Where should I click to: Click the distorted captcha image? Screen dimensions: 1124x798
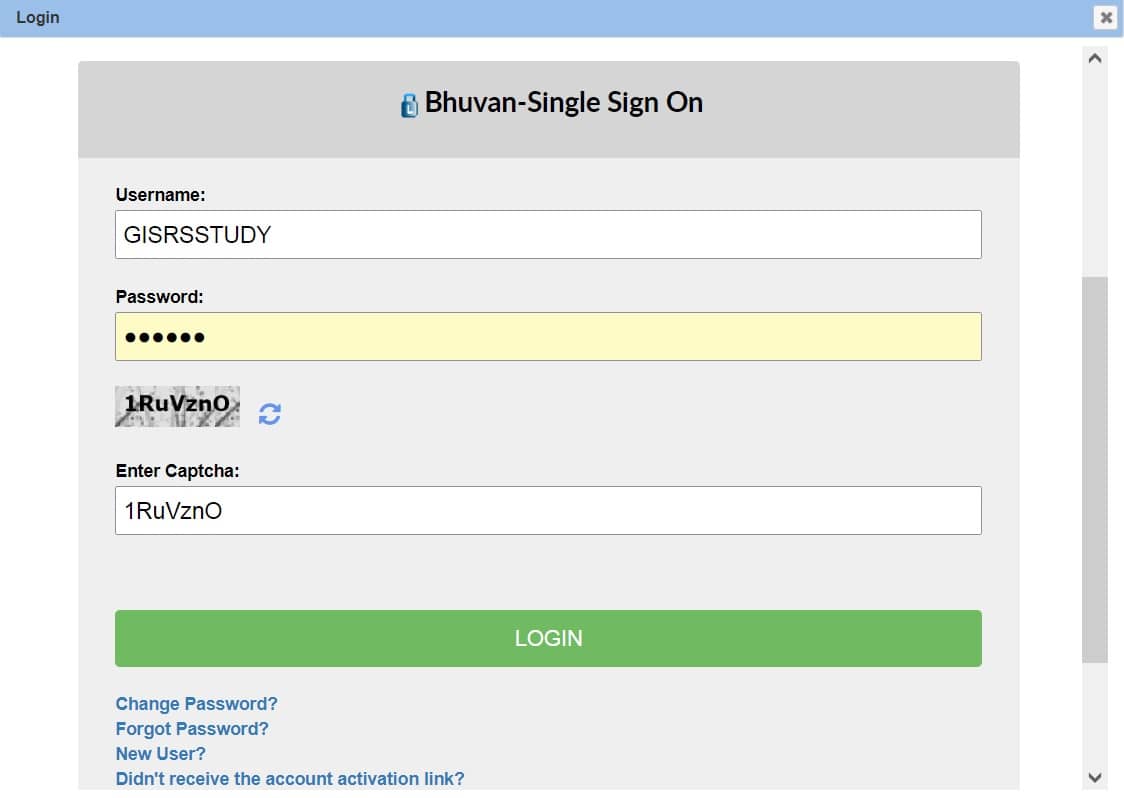[x=177, y=406]
